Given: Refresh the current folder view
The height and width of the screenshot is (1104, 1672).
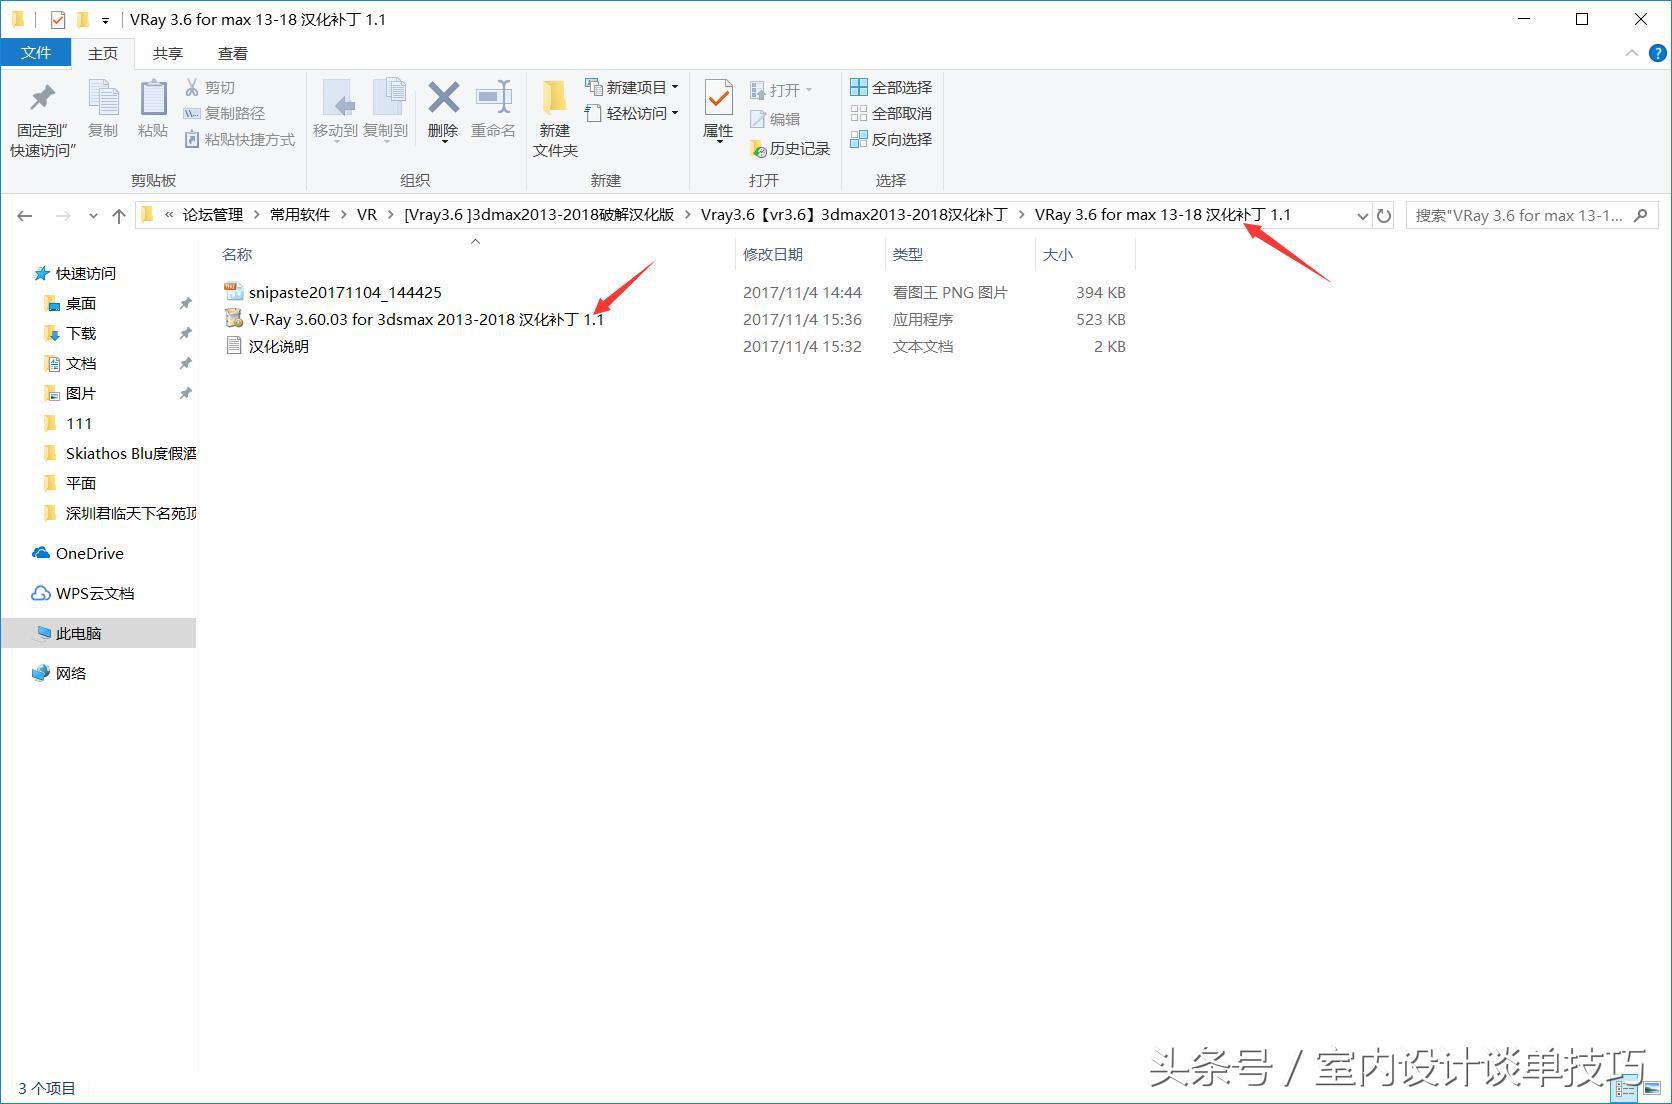Looking at the screenshot, I should 1384,215.
